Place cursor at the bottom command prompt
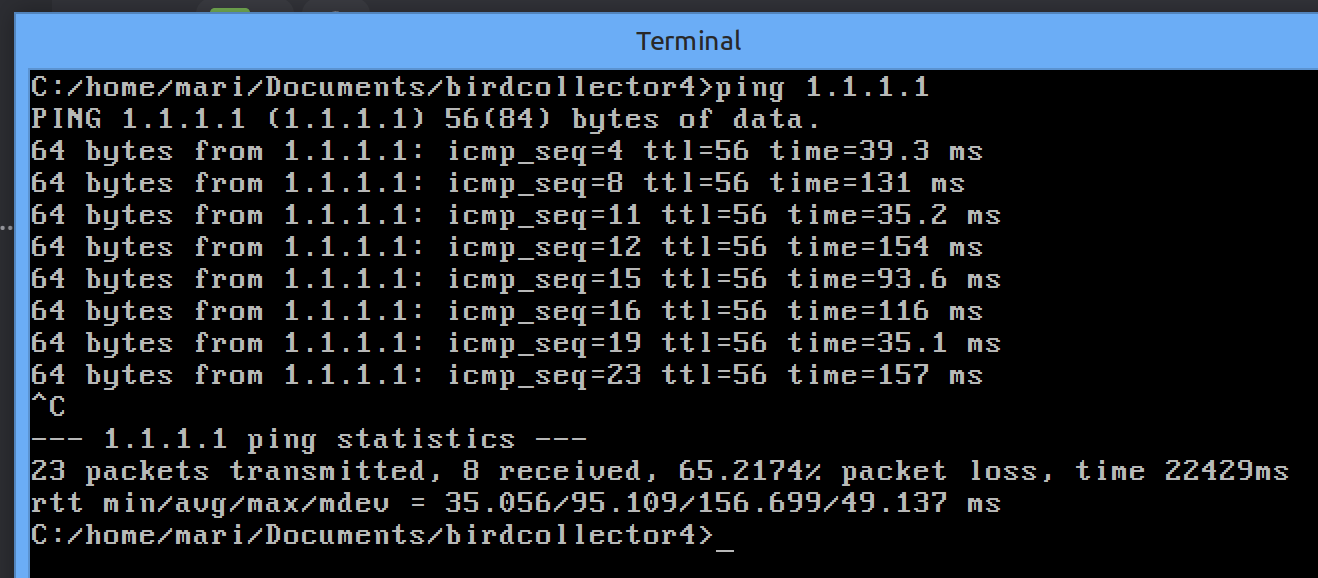Image resolution: width=1318 pixels, height=578 pixels. click(x=725, y=536)
